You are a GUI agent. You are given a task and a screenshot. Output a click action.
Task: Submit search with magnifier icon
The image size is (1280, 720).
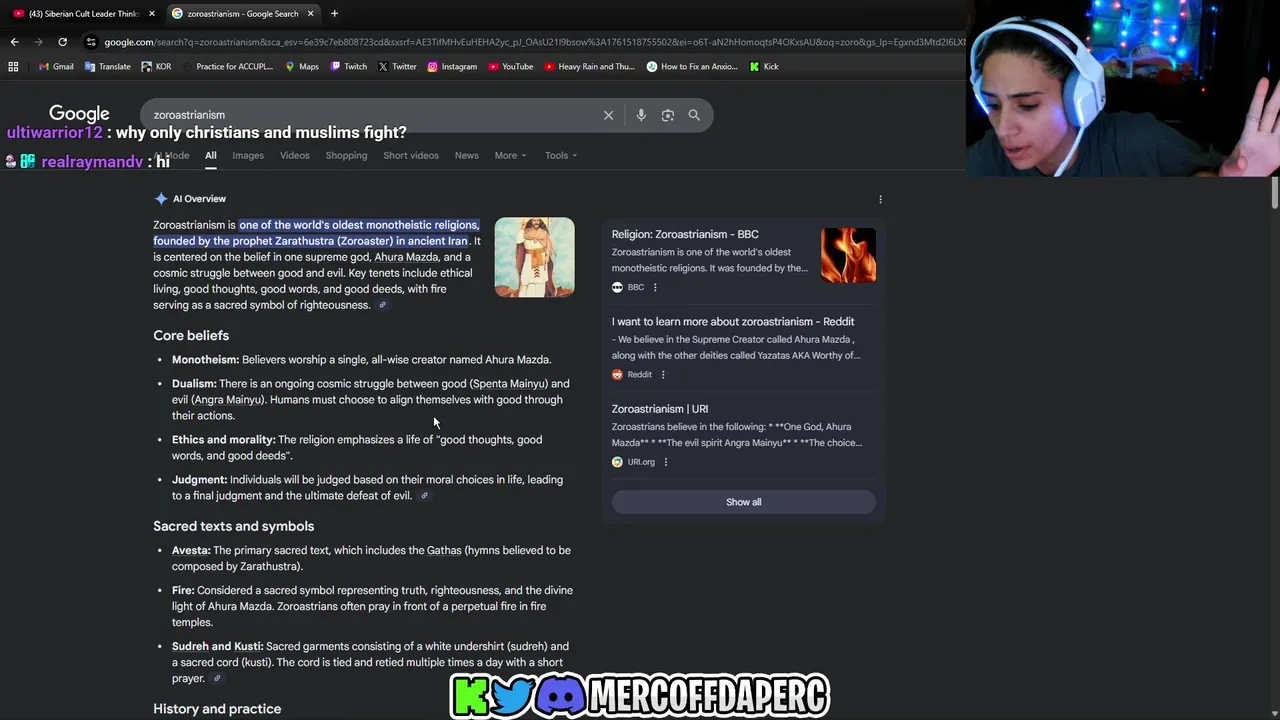click(x=694, y=115)
